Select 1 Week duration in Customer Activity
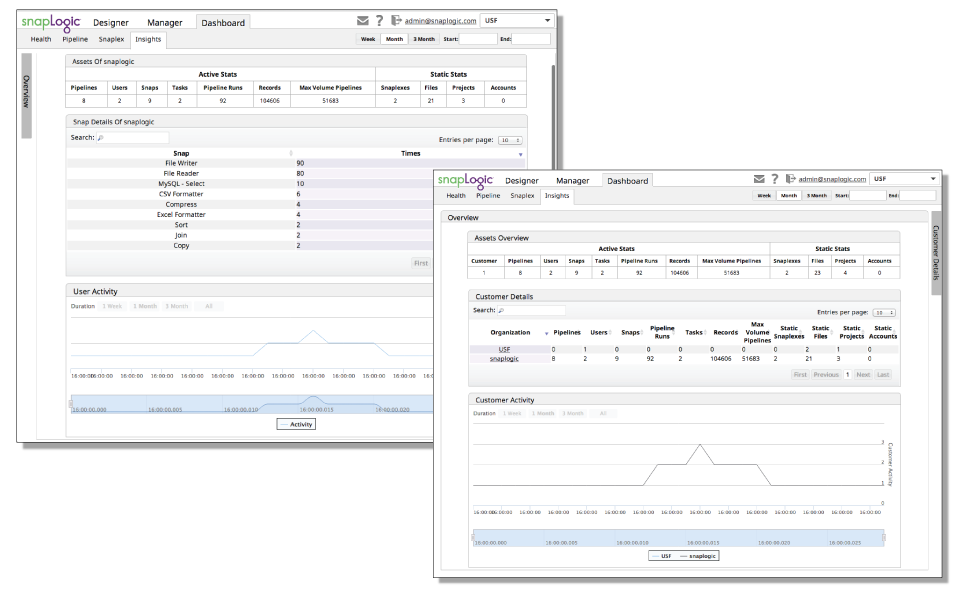This screenshot has height=600, width=960. click(x=512, y=414)
